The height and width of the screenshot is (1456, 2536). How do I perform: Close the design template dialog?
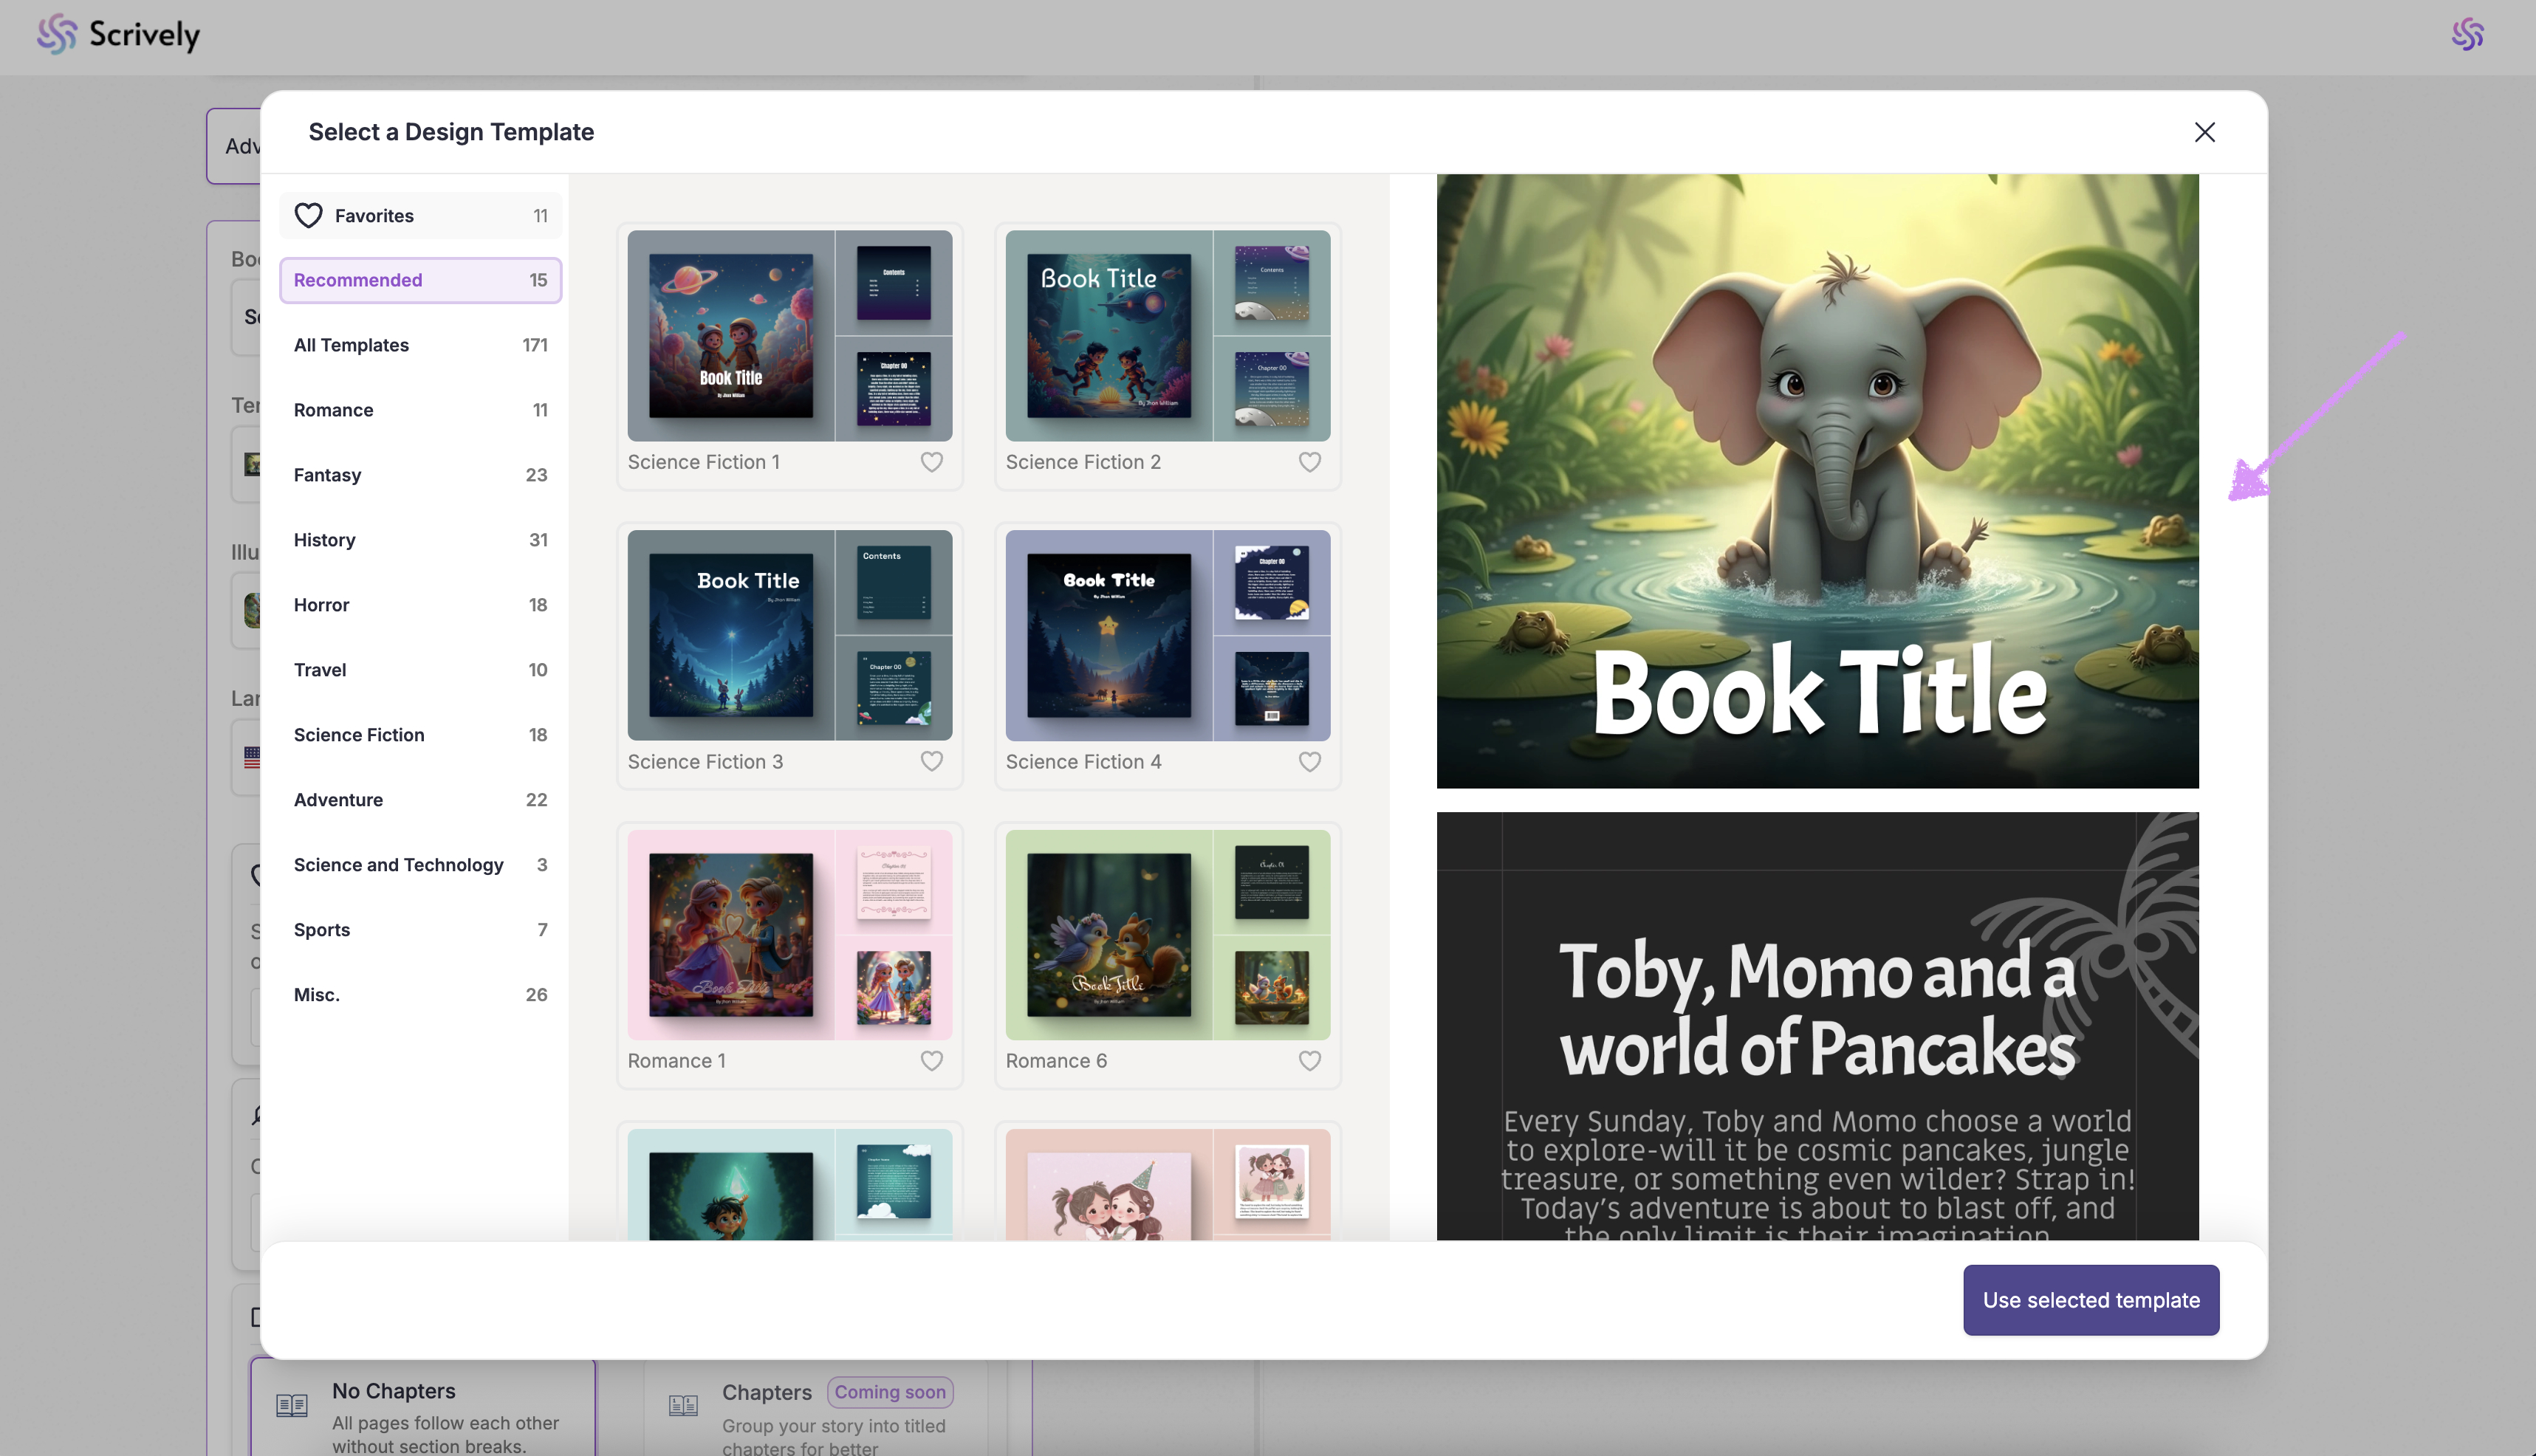[2204, 132]
